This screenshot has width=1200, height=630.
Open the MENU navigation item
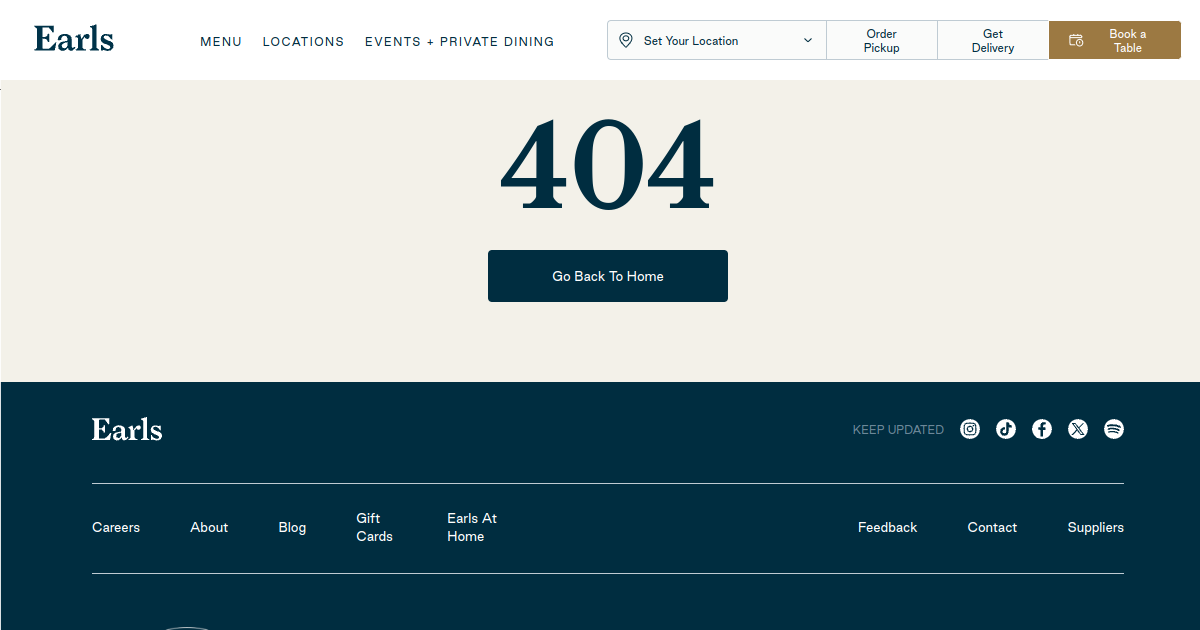click(221, 42)
